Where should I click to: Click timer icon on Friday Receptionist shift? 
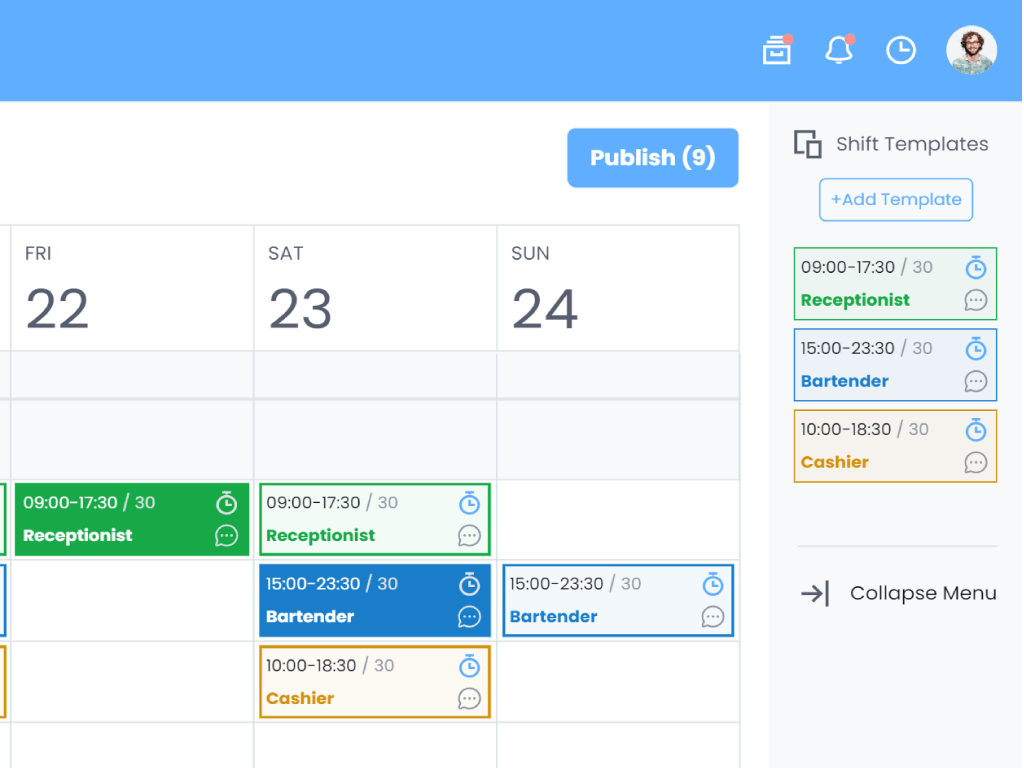tap(227, 503)
